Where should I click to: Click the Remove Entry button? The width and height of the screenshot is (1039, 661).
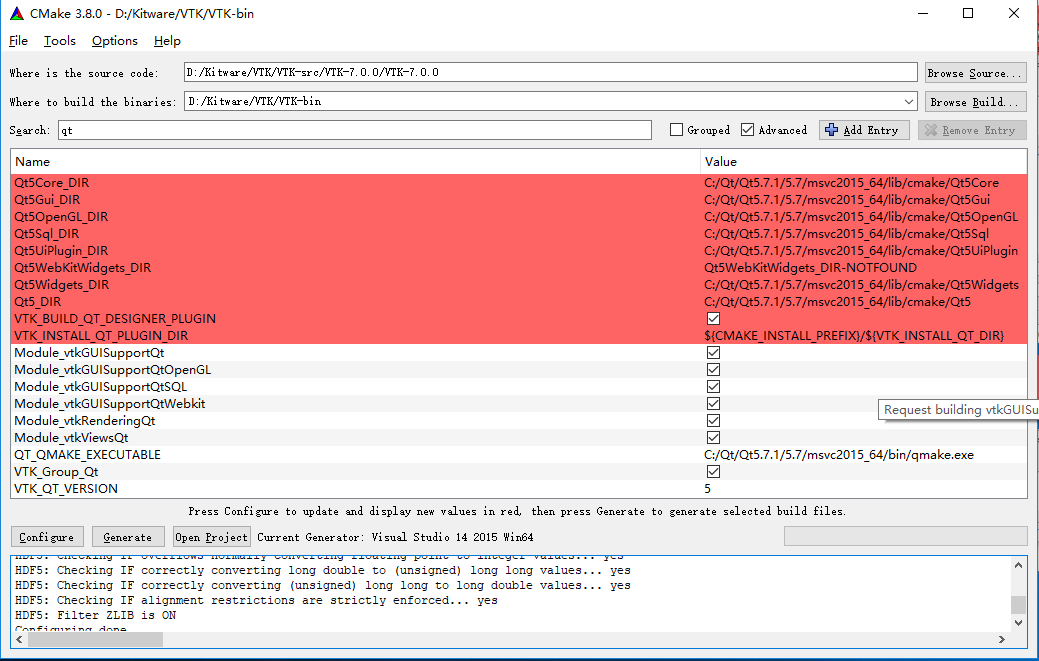tap(972, 130)
